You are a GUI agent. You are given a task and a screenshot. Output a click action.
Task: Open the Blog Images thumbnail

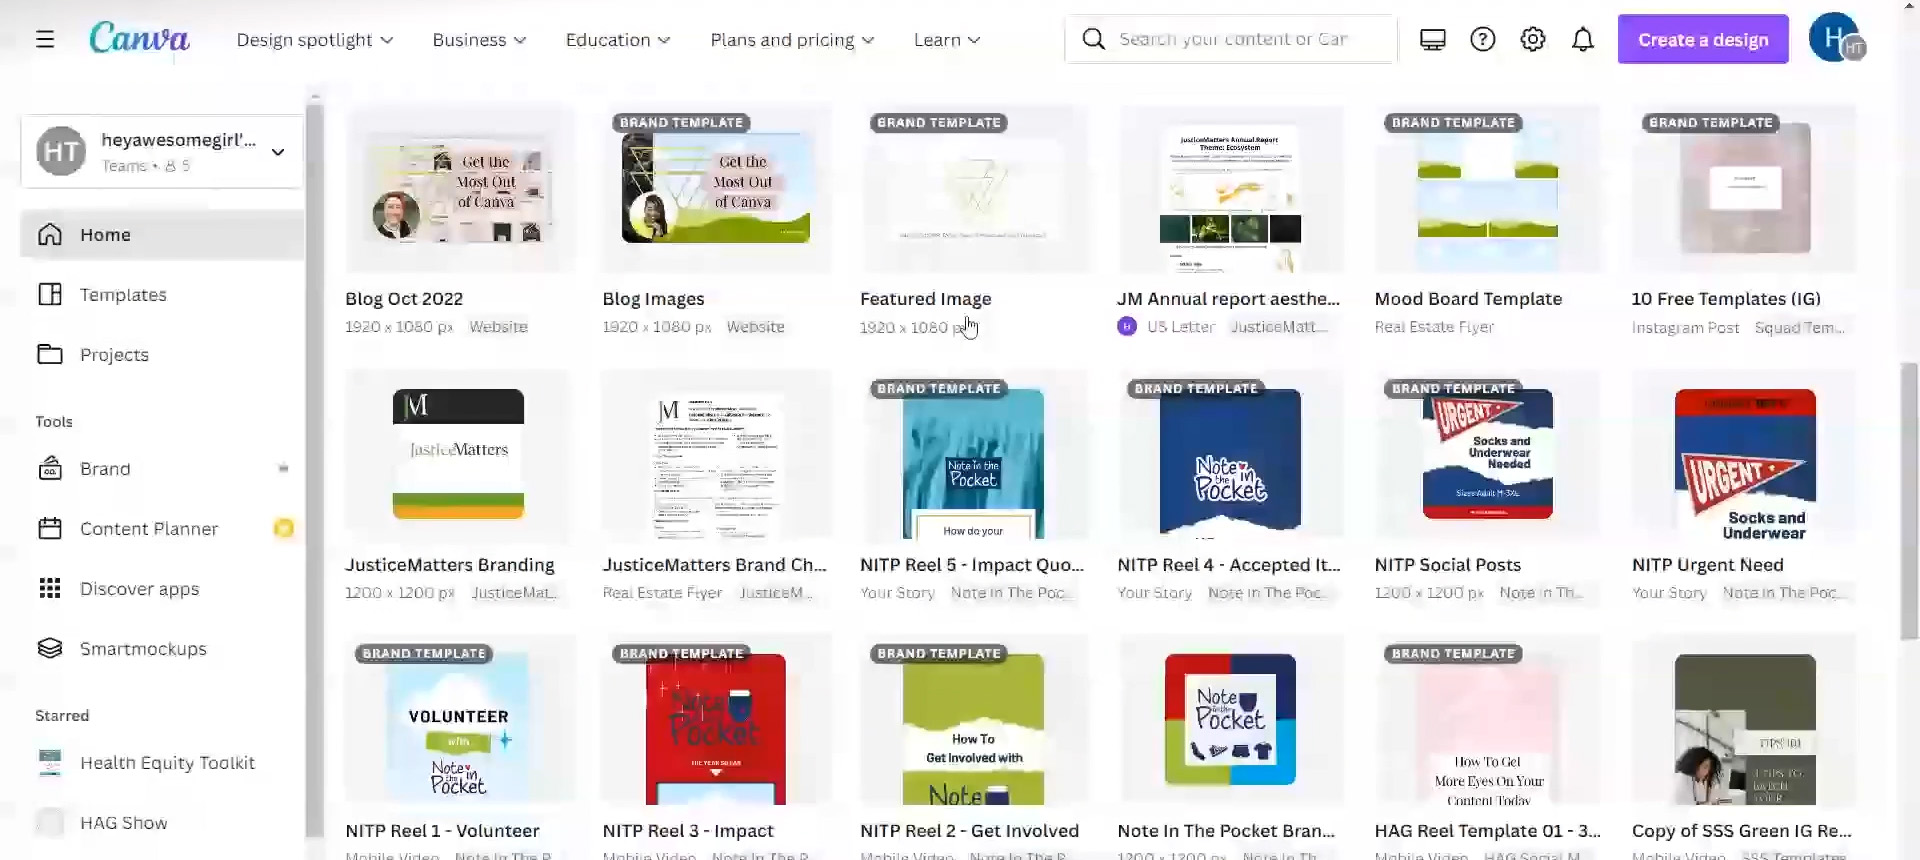(716, 189)
